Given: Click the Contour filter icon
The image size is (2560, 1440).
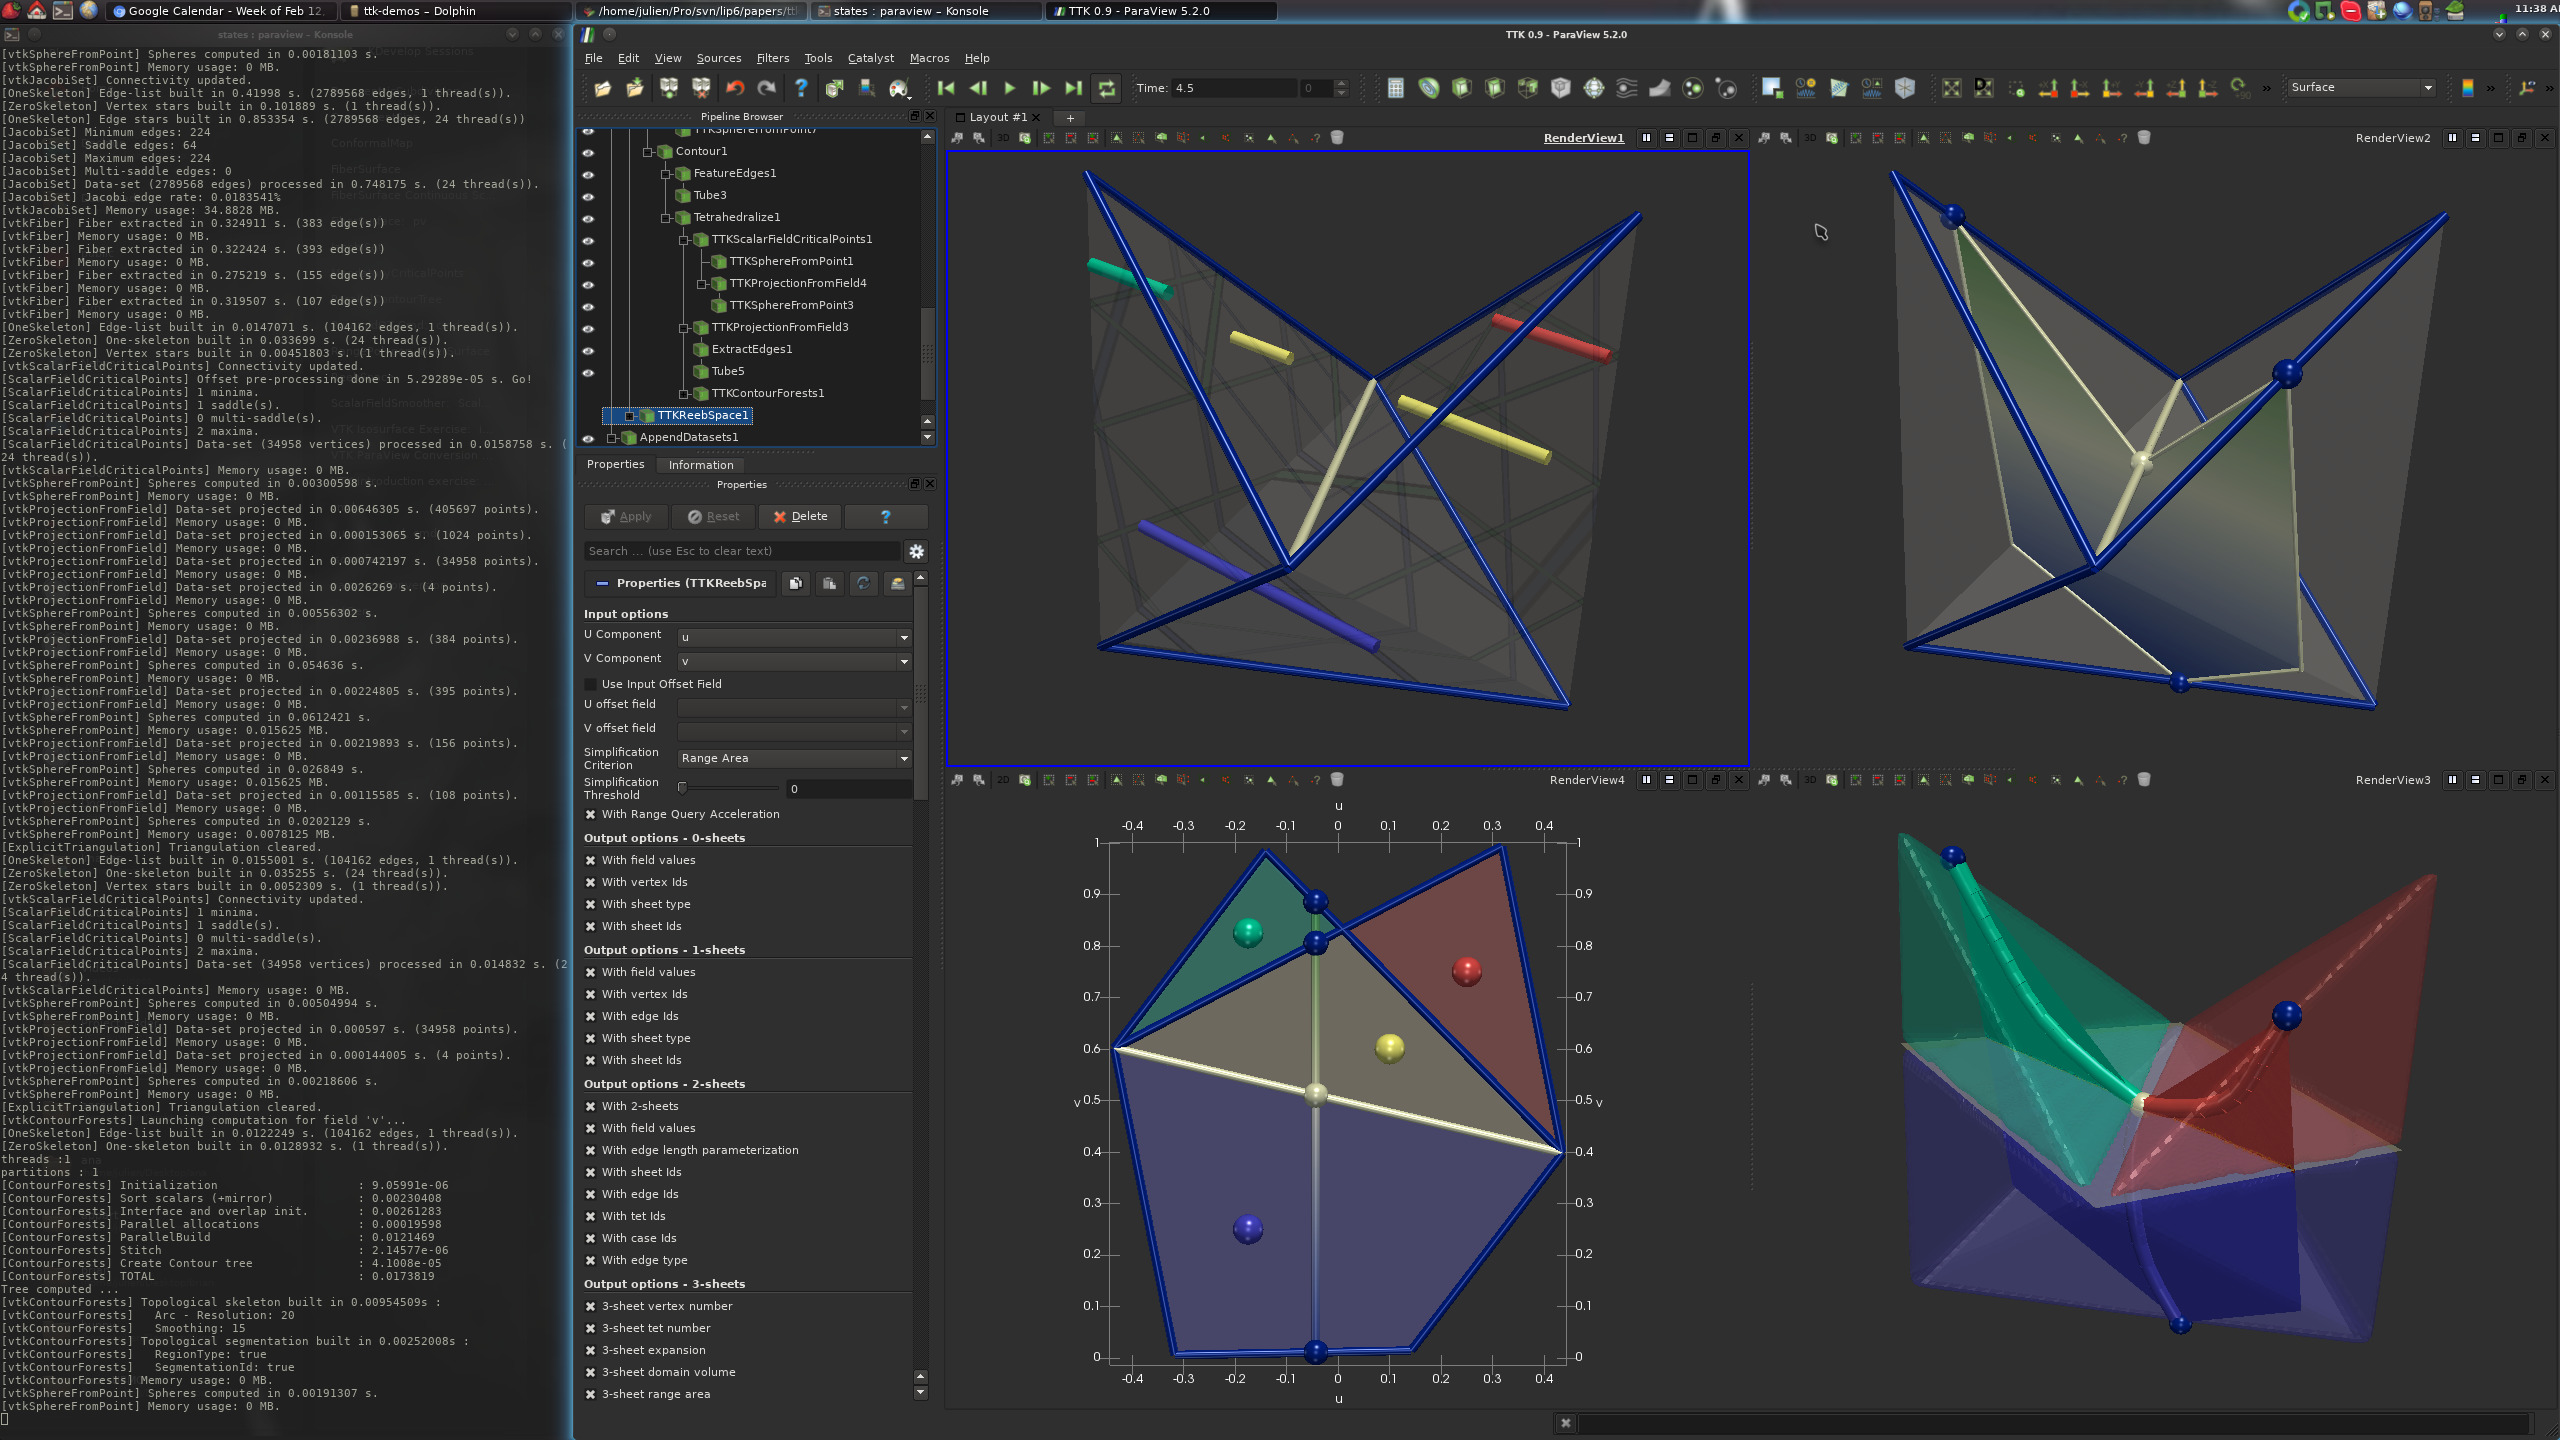Looking at the screenshot, I should click(1428, 88).
